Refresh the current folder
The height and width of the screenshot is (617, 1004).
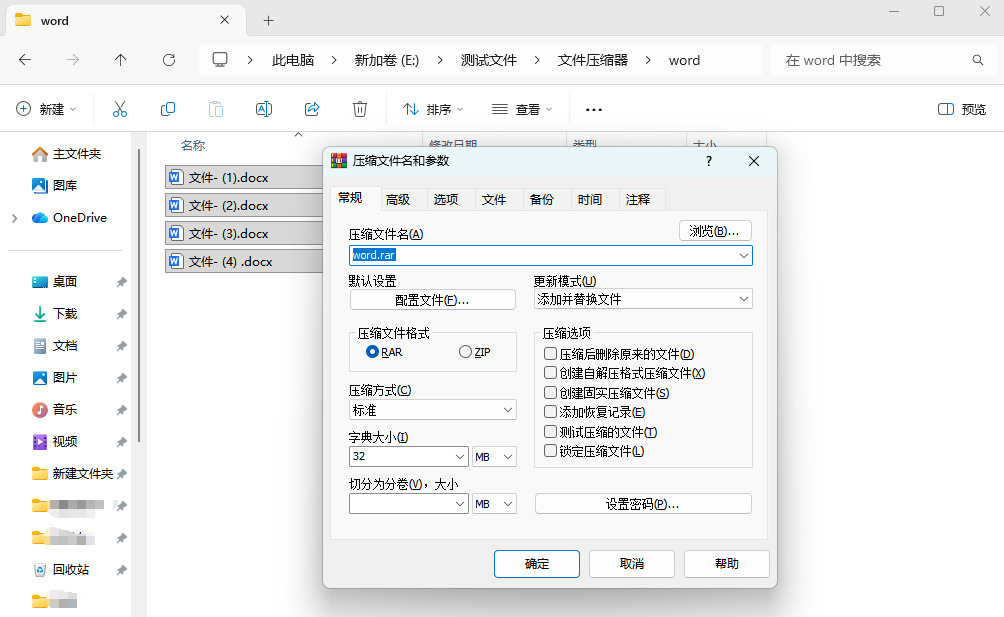[x=169, y=60]
